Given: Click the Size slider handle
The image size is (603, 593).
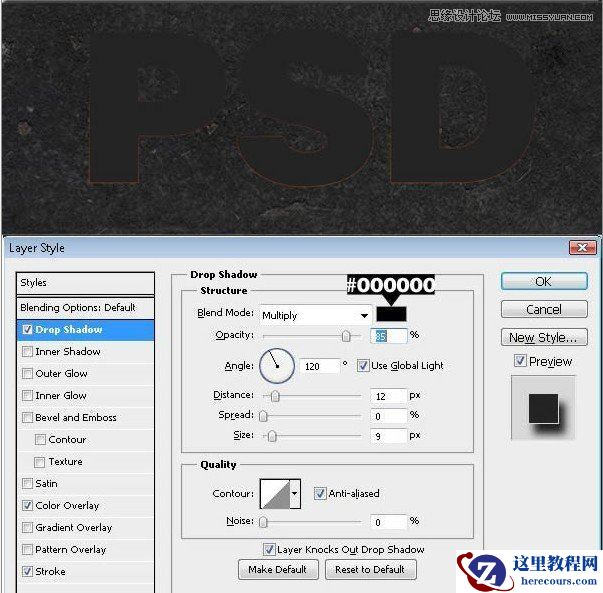Looking at the screenshot, I should coord(272,436).
